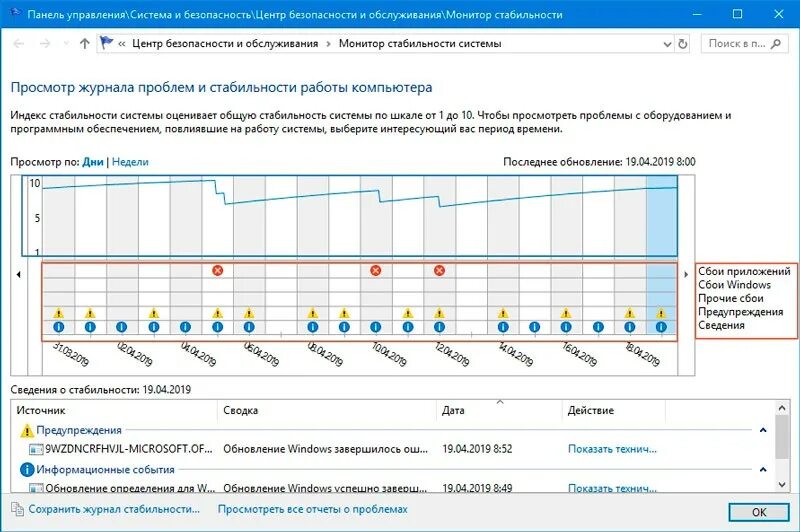This screenshot has width=800, height=532.
Task: Select the warning icon for 18.04.2019
Action: [630, 313]
